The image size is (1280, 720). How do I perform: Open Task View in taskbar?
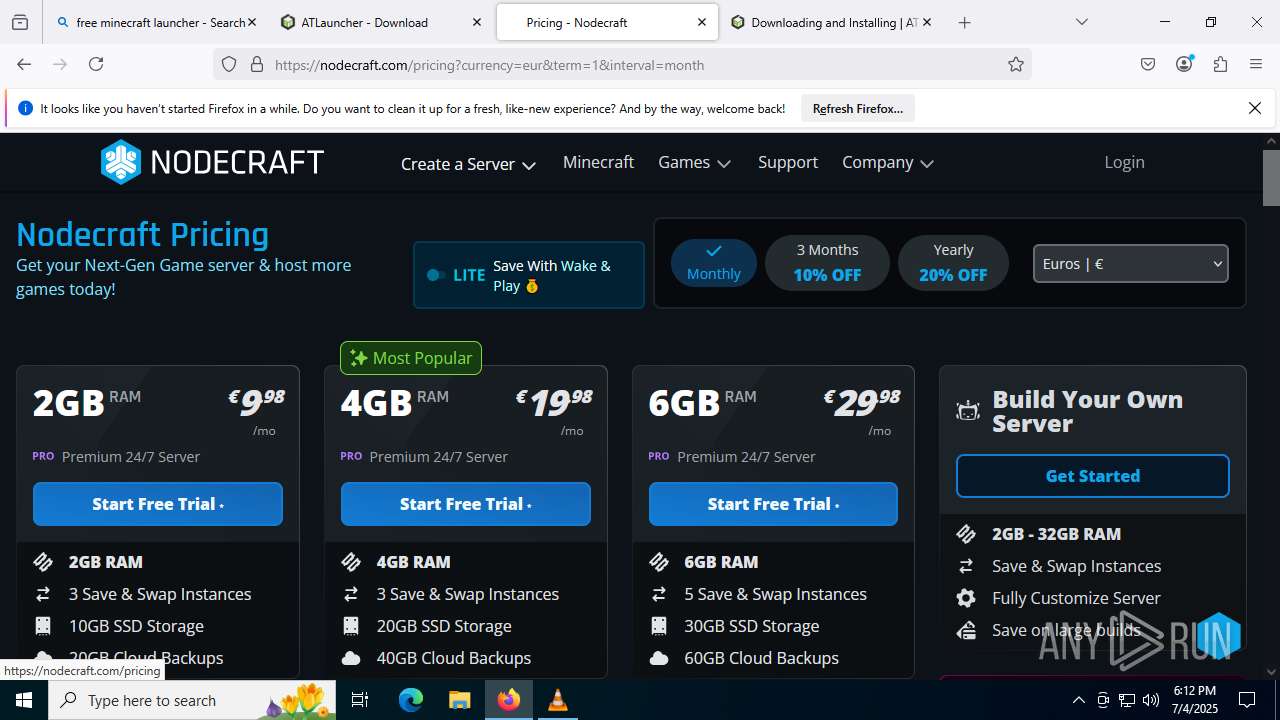360,700
